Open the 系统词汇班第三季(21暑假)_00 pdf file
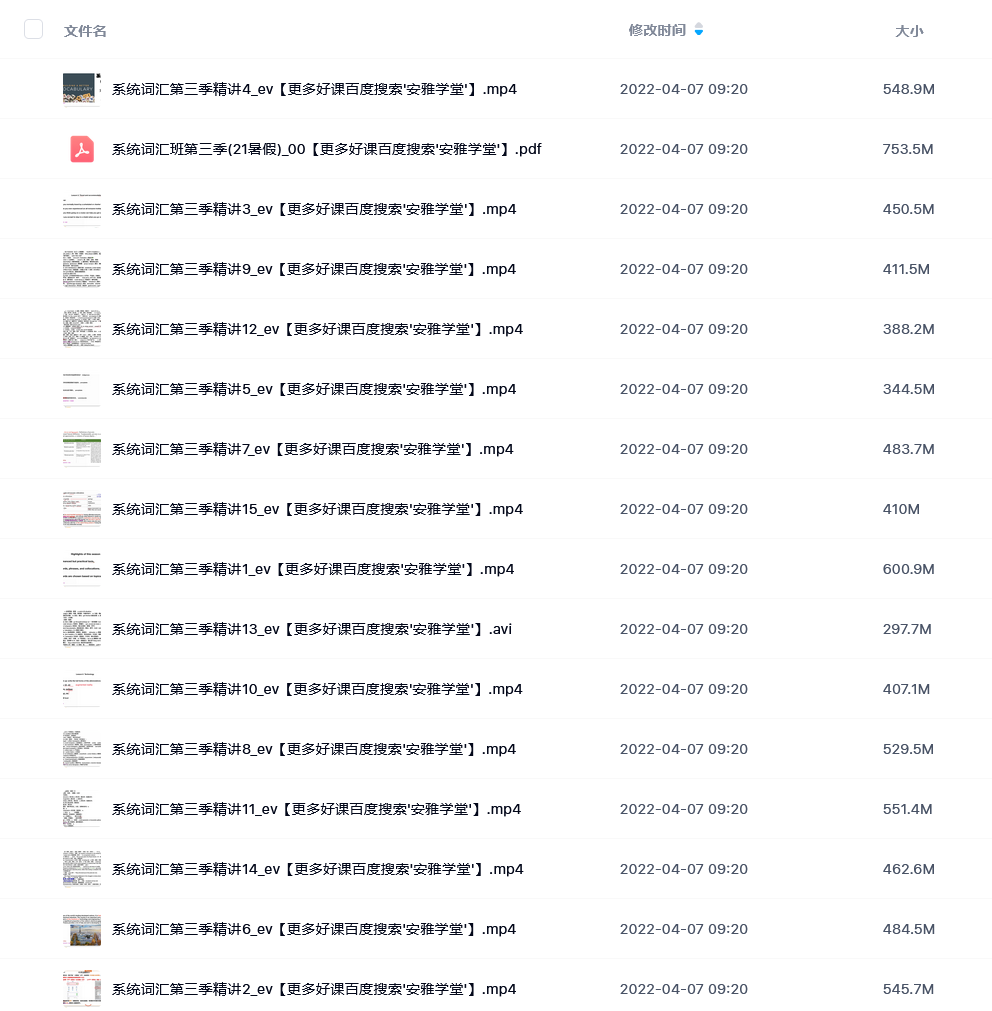This screenshot has height=1011, width=992. [326, 149]
